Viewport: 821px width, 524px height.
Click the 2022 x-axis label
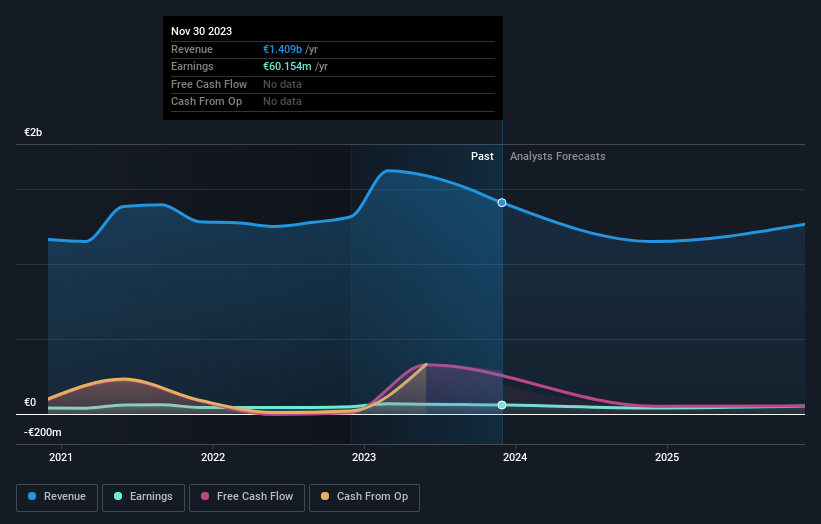(213, 457)
